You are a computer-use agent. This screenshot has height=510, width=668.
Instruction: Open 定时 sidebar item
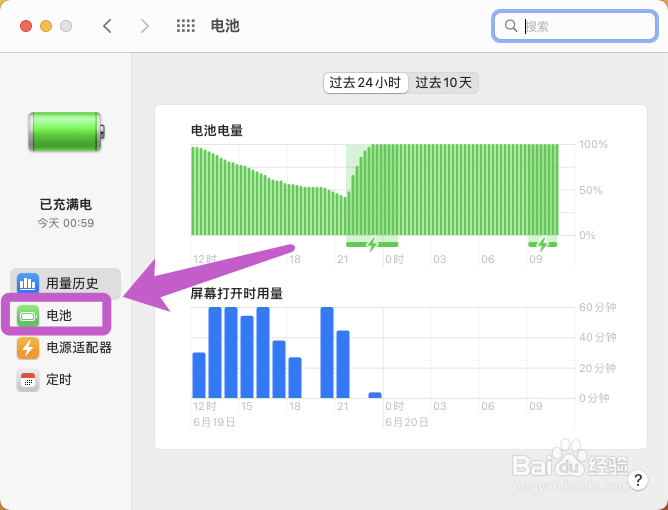(65, 379)
